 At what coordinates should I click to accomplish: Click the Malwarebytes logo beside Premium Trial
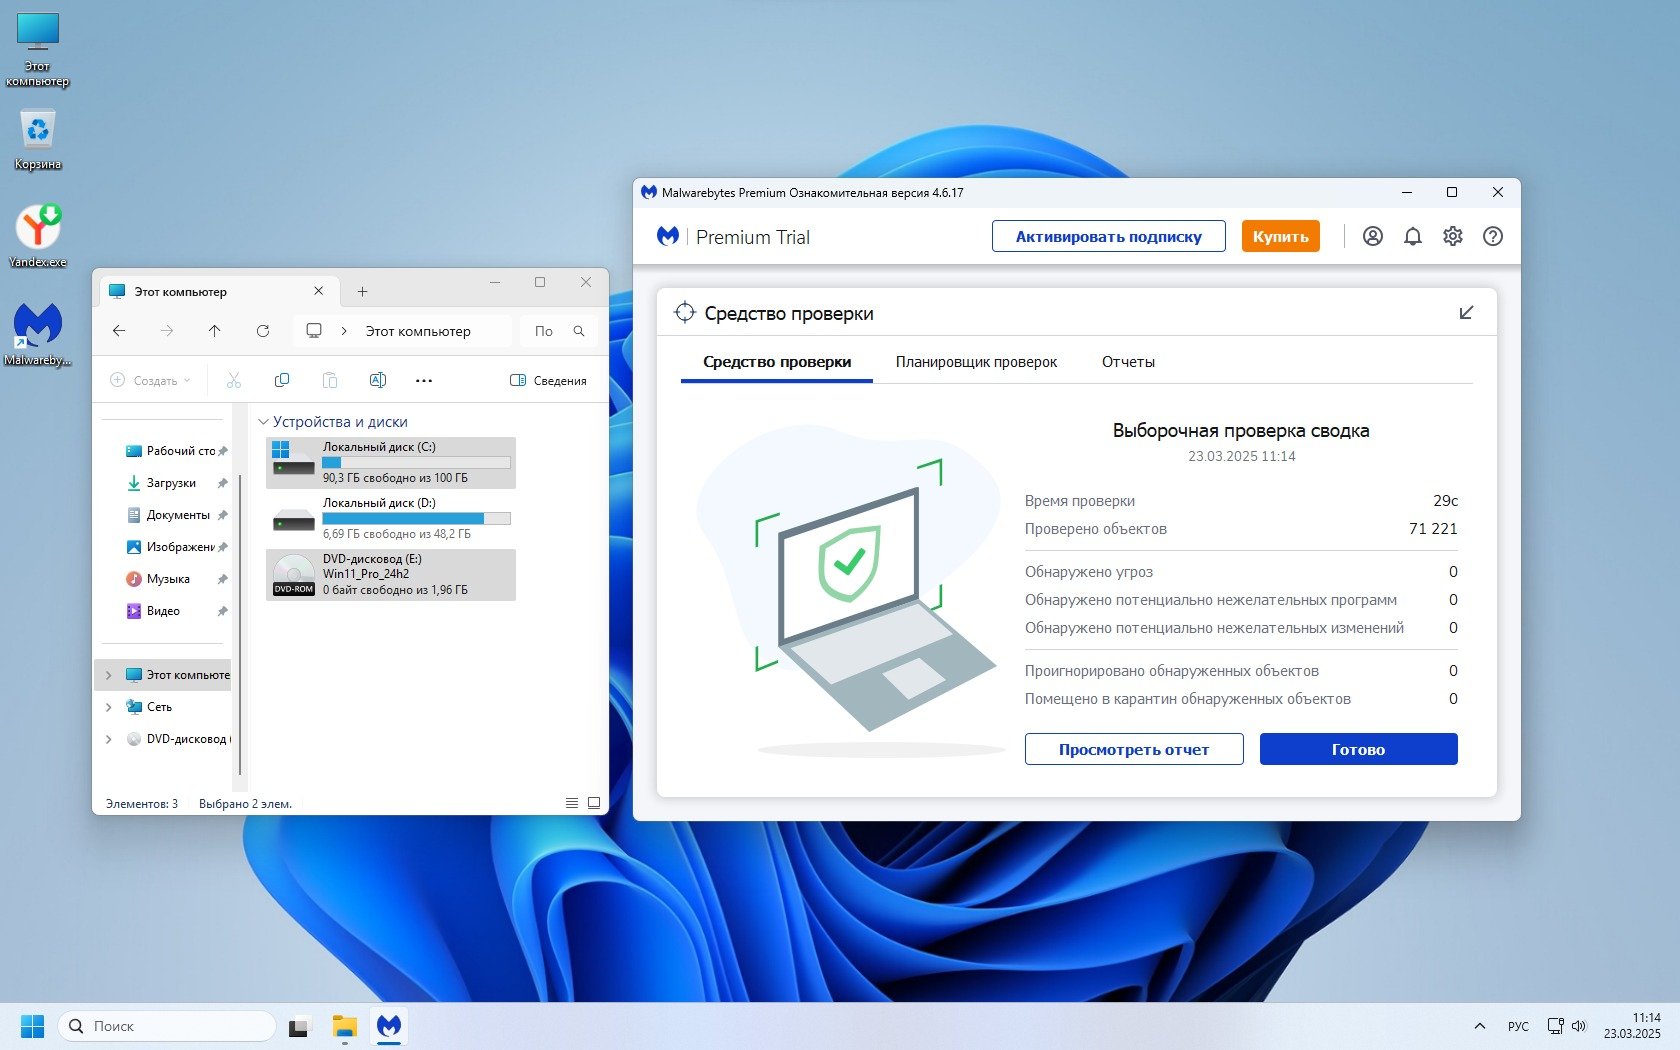[668, 236]
